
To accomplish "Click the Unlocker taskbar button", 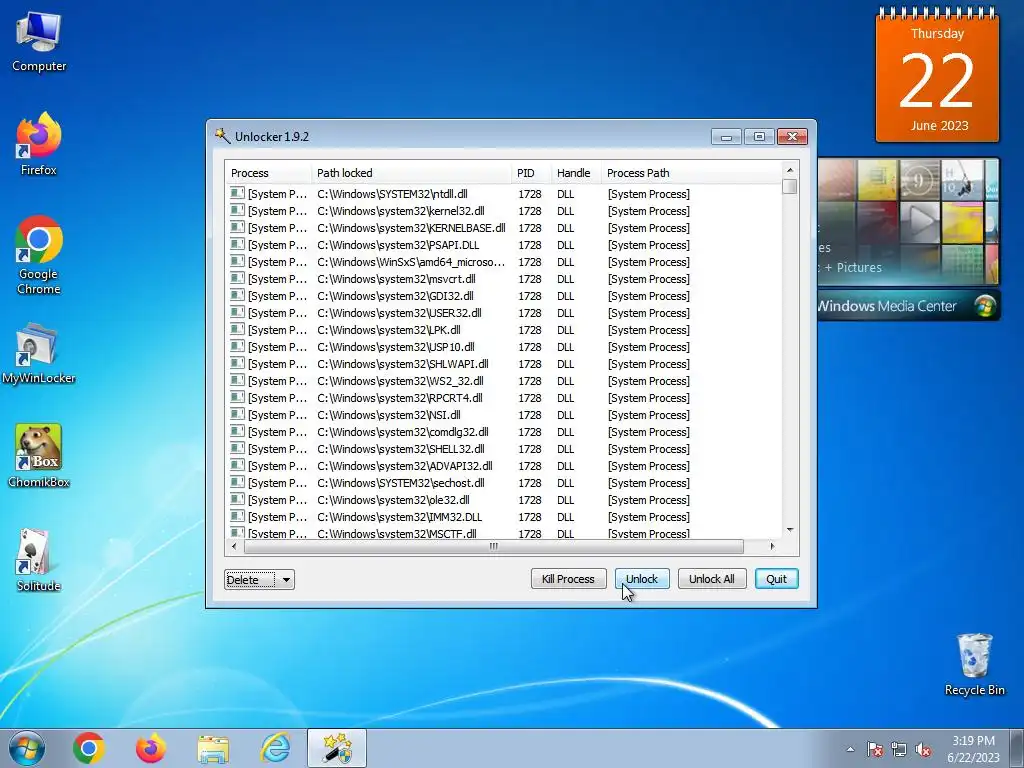I will point(337,748).
